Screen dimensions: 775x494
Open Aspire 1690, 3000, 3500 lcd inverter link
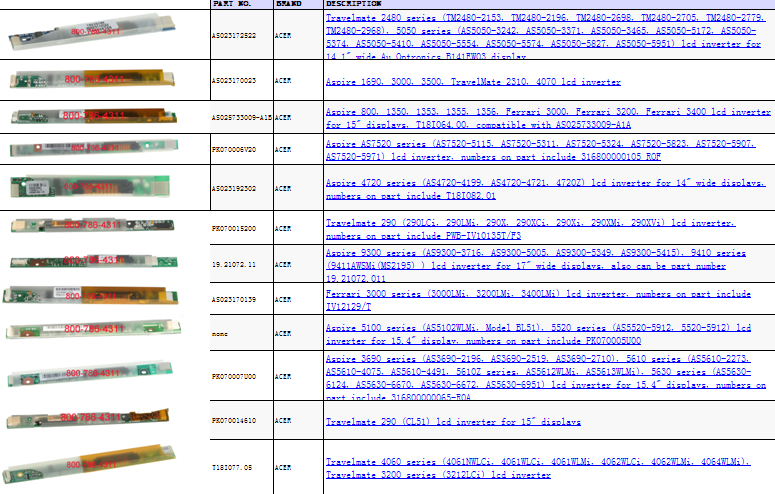tap(473, 82)
